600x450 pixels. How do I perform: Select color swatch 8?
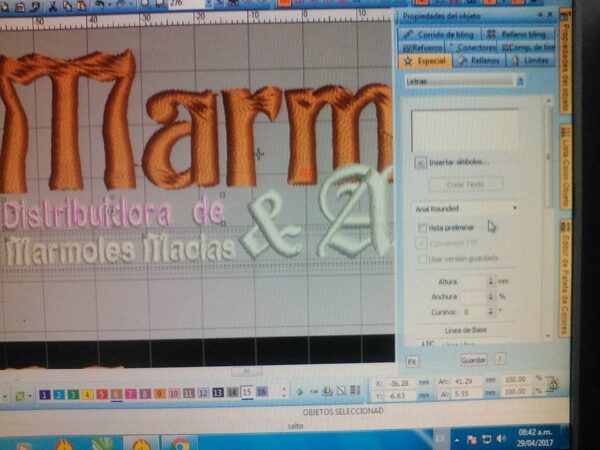click(145, 394)
